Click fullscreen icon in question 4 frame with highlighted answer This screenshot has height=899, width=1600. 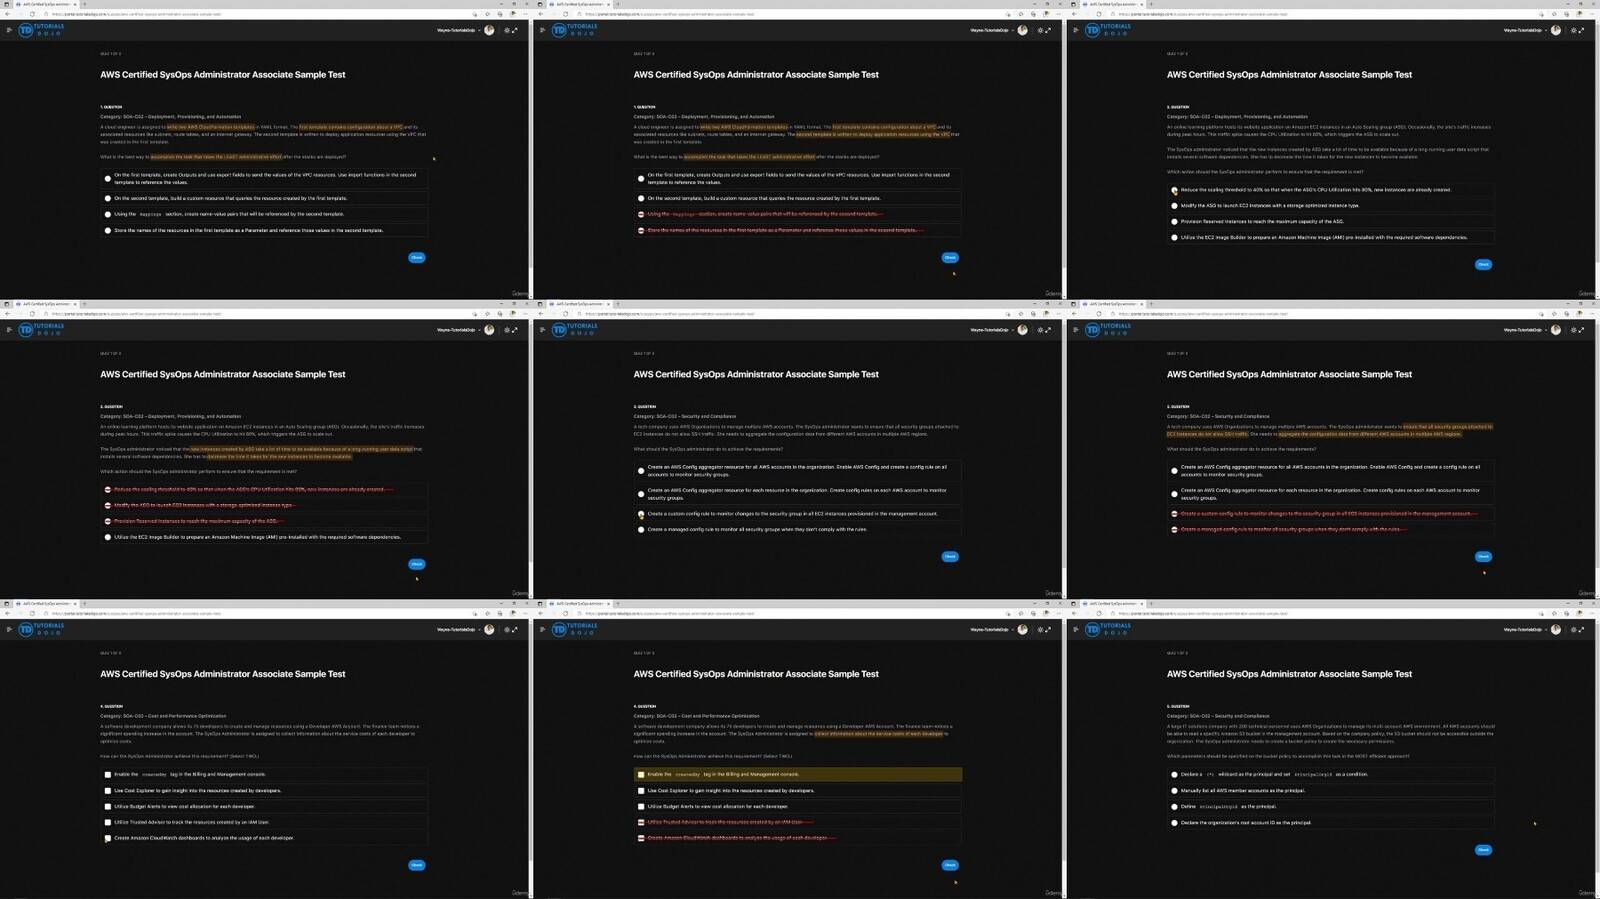(1049, 630)
